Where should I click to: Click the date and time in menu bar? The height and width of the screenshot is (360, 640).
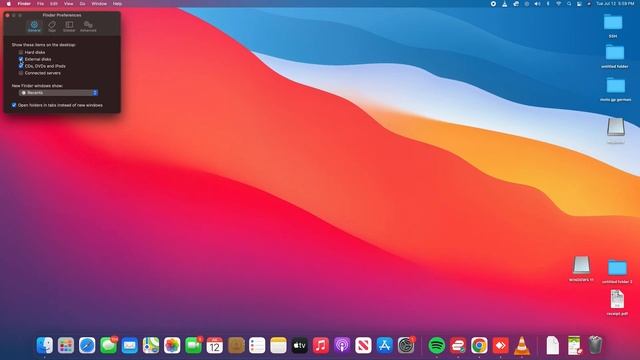tap(615, 4)
